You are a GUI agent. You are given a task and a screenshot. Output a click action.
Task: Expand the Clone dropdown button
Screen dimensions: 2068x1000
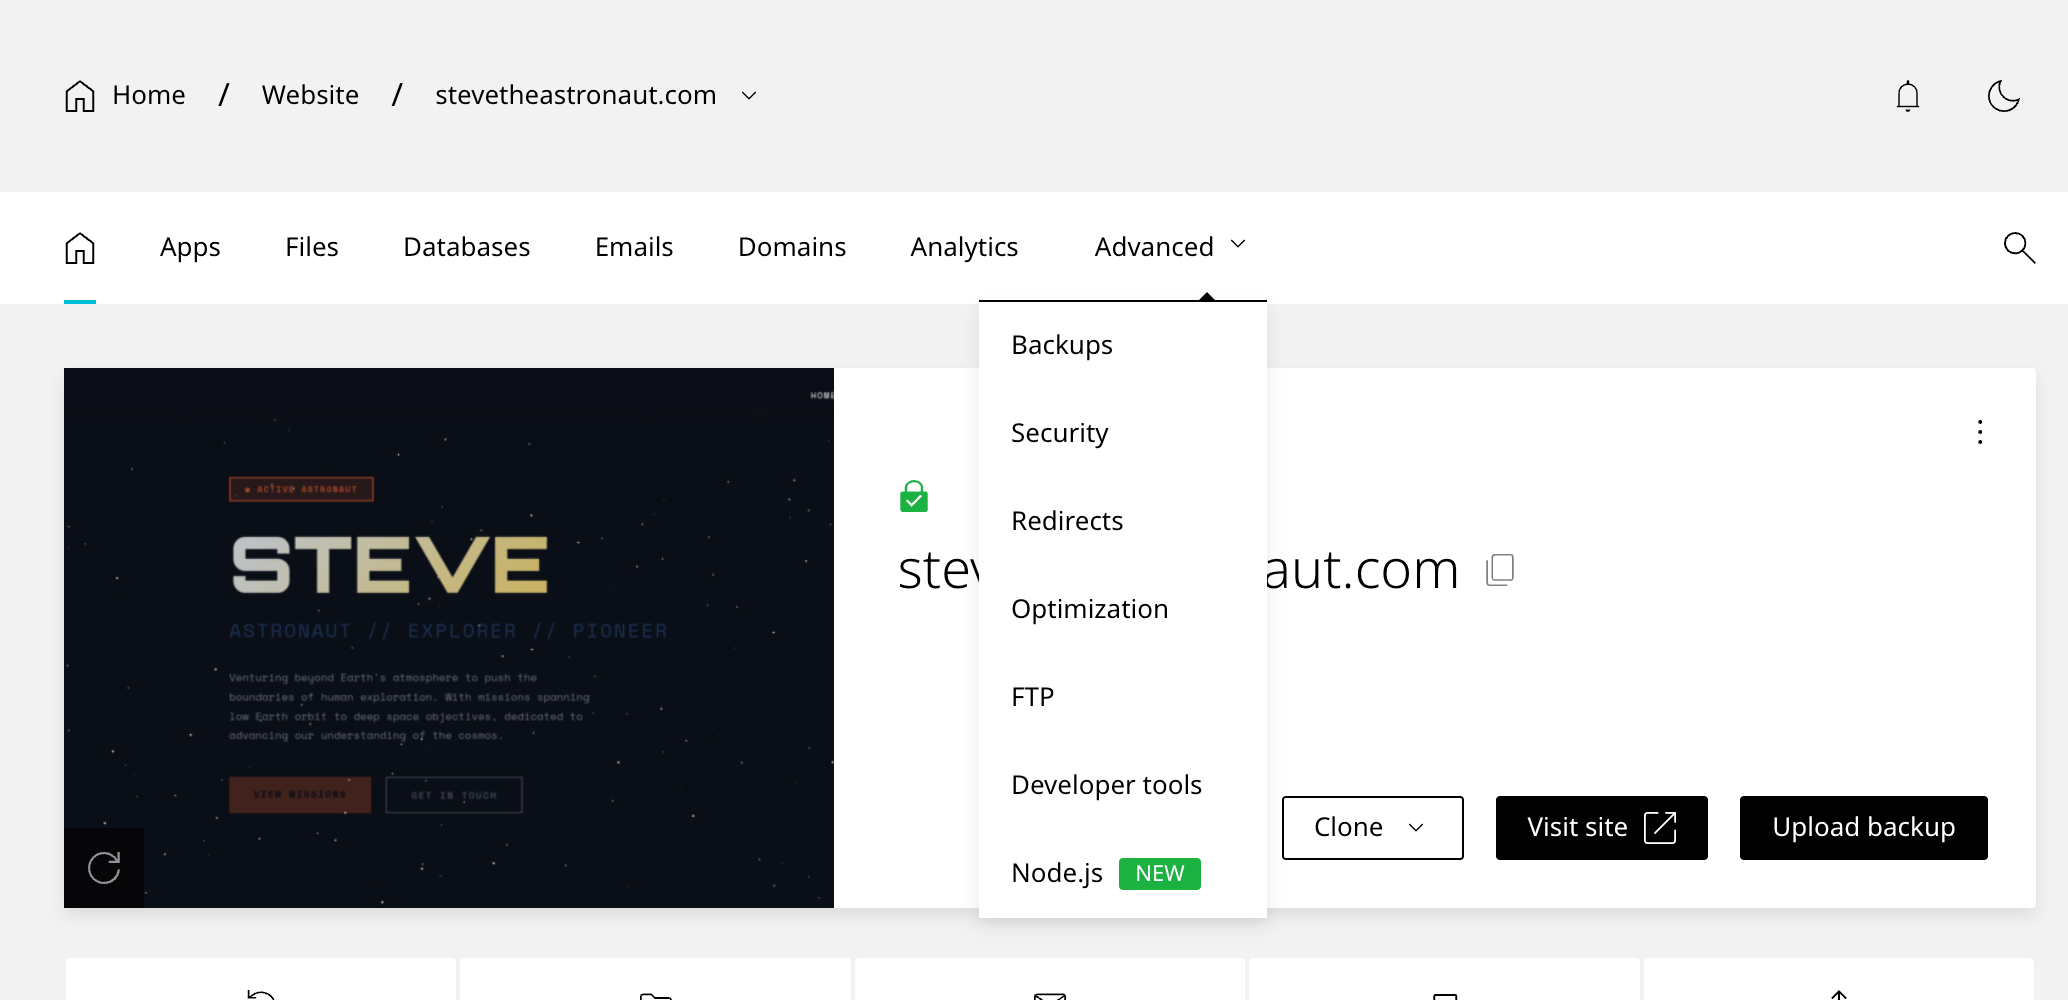coord(1371,827)
